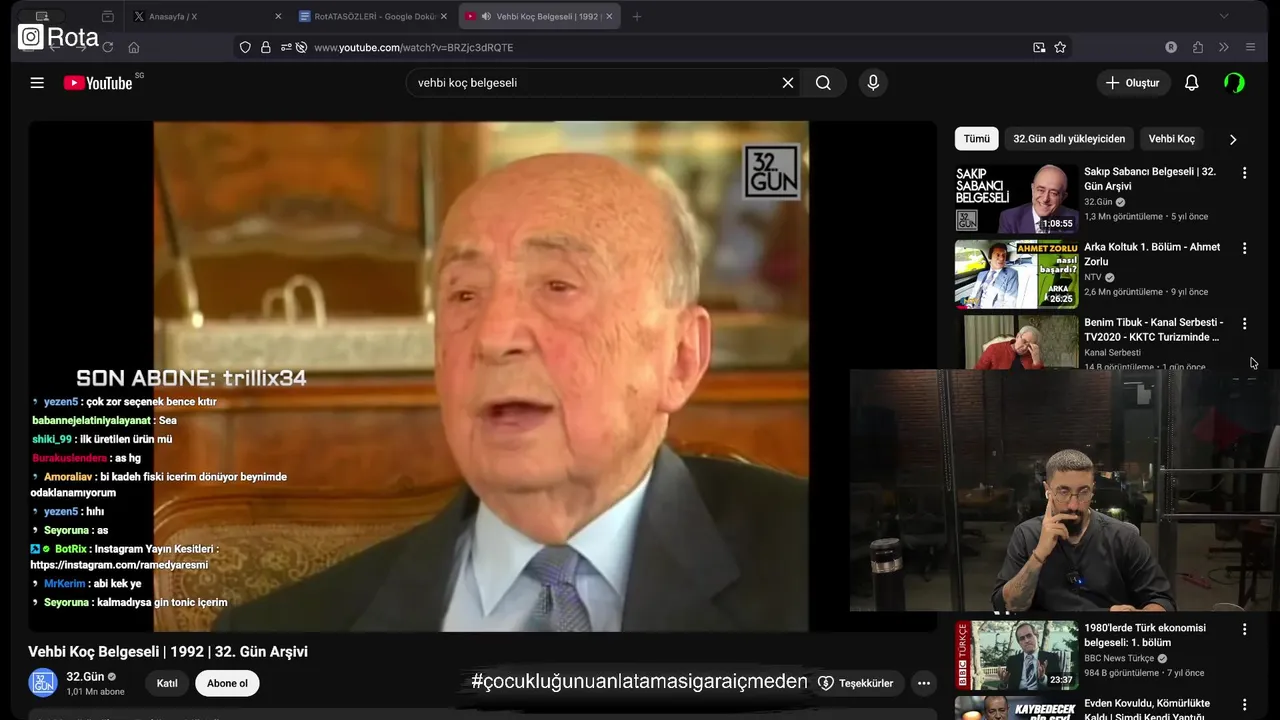Open more options for 1980'lerde Türk ekonomisi
Screen dimensions: 1280x720
click(1244, 630)
